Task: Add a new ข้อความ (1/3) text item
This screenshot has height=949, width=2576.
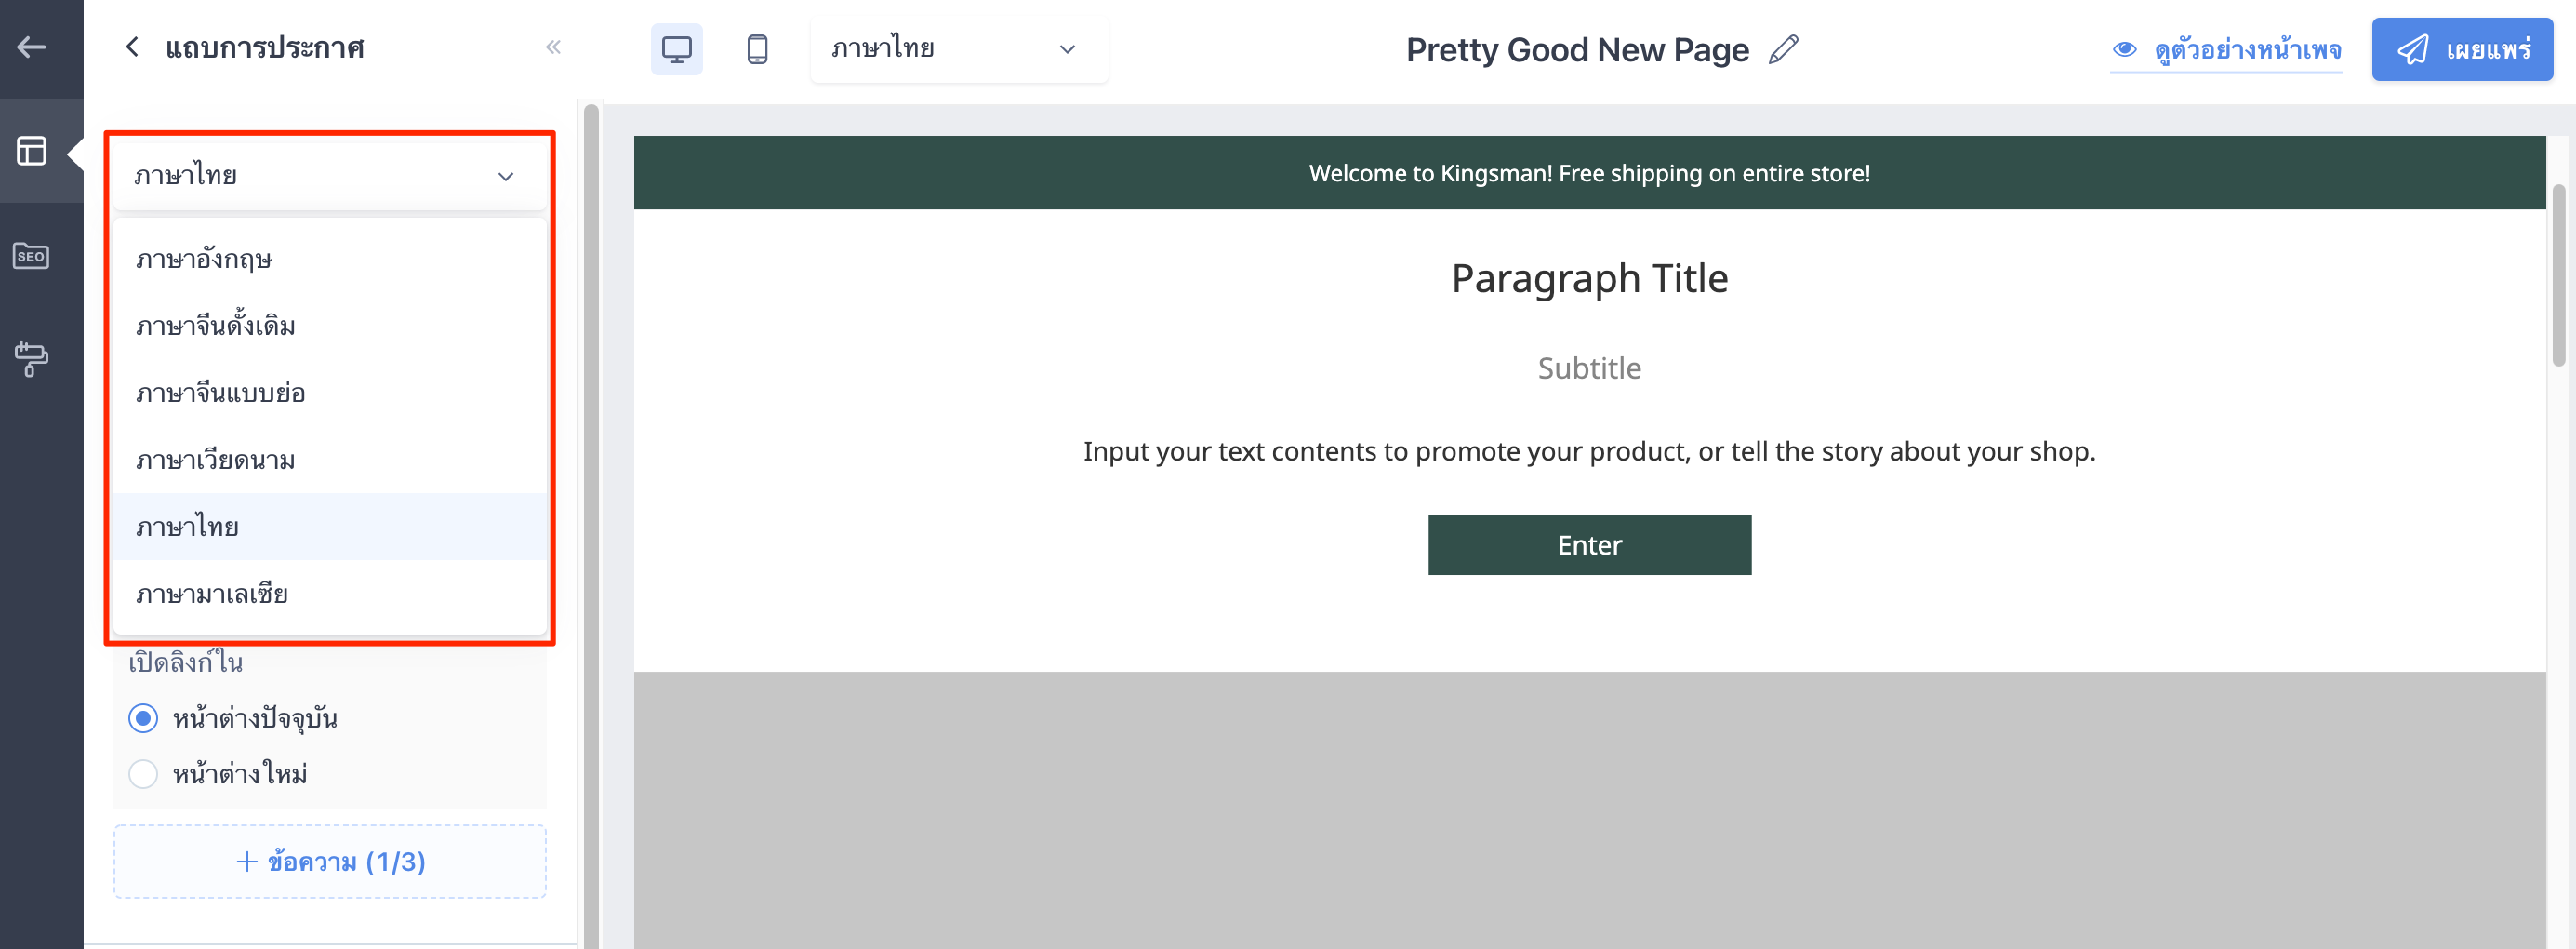Action: point(329,861)
